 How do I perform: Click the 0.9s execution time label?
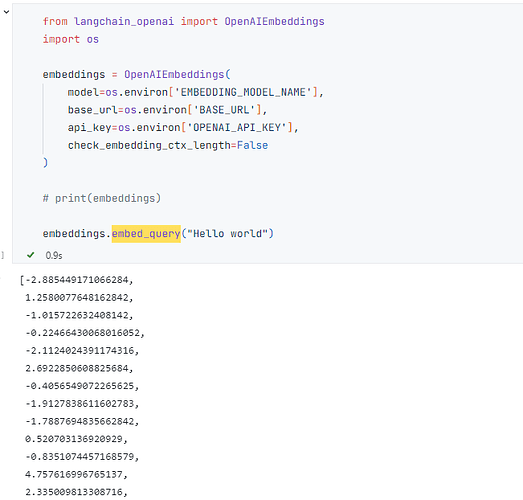54,256
